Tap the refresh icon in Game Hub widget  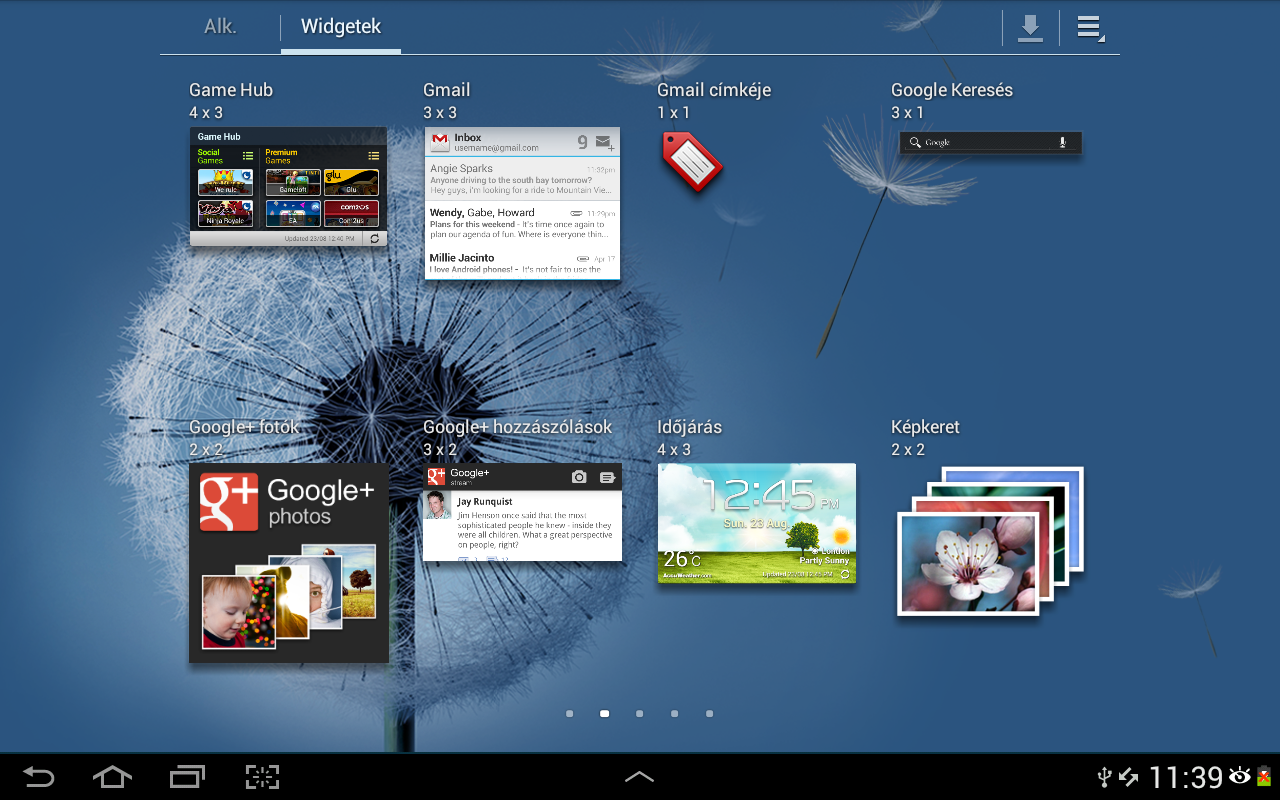click(375, 239)
